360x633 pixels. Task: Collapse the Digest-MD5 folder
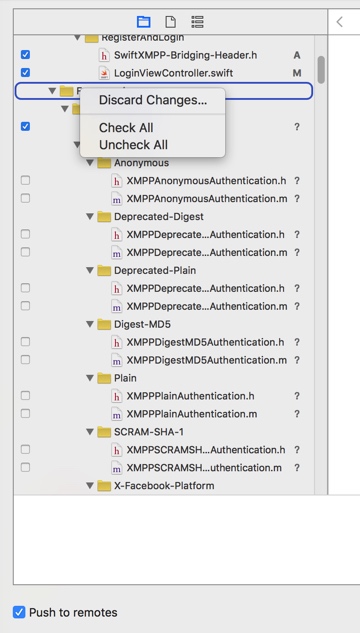90,324
